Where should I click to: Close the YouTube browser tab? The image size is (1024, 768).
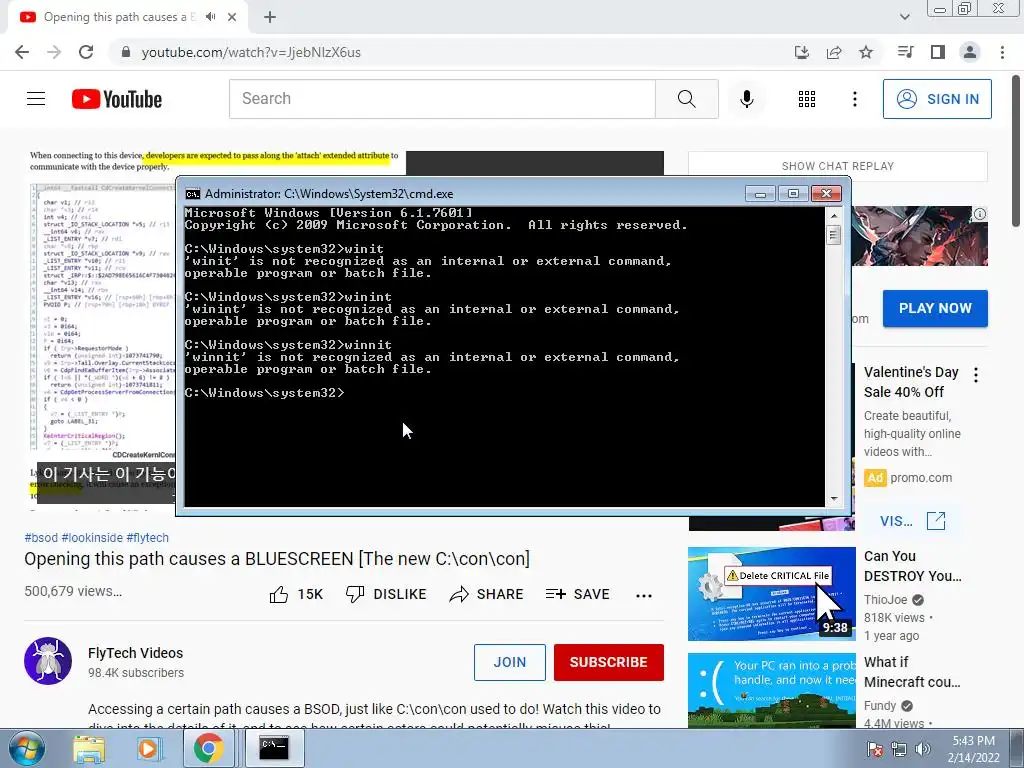(232, 17)
